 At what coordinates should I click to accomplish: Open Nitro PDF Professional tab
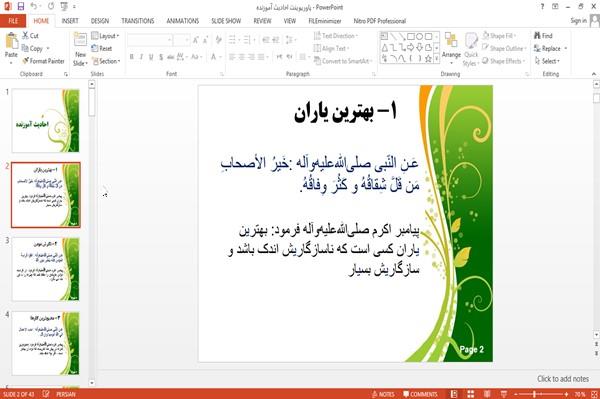click(380, 21)
